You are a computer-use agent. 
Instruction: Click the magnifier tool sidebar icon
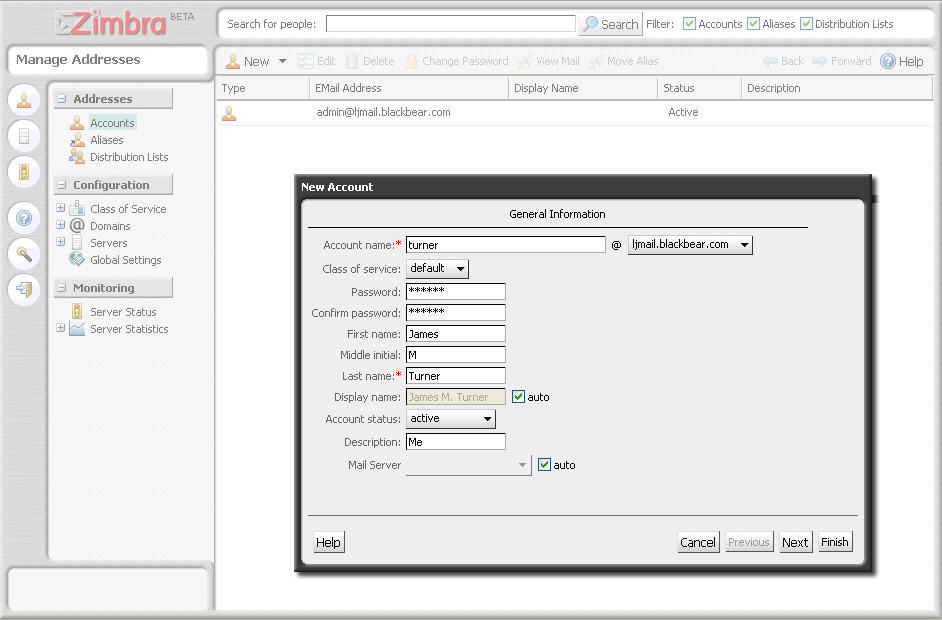25,253
